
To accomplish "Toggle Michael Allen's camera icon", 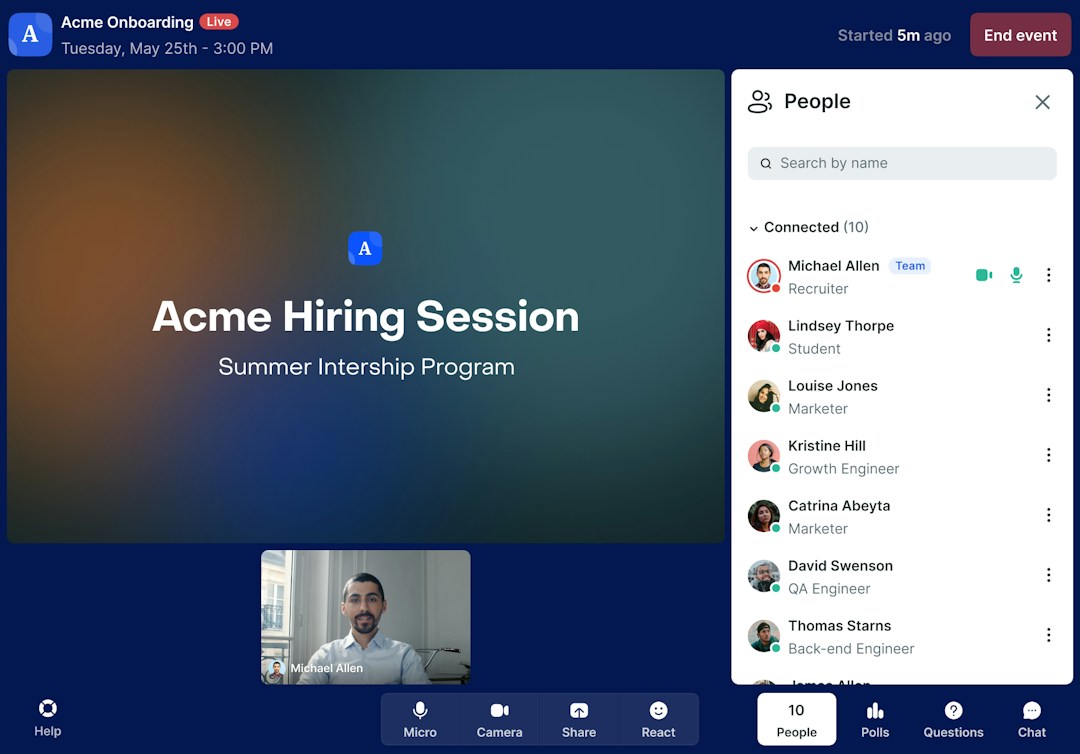I will (984, 275).
